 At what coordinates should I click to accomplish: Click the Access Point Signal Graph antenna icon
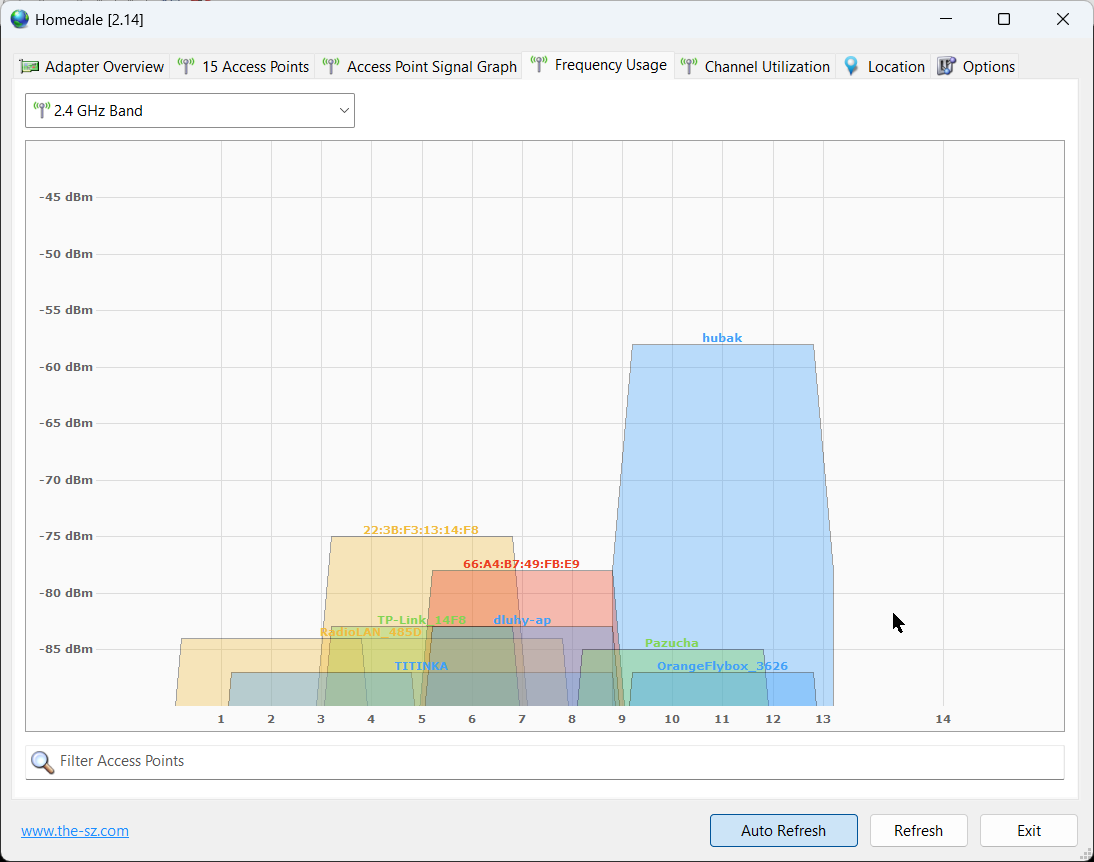pos(331,67)
